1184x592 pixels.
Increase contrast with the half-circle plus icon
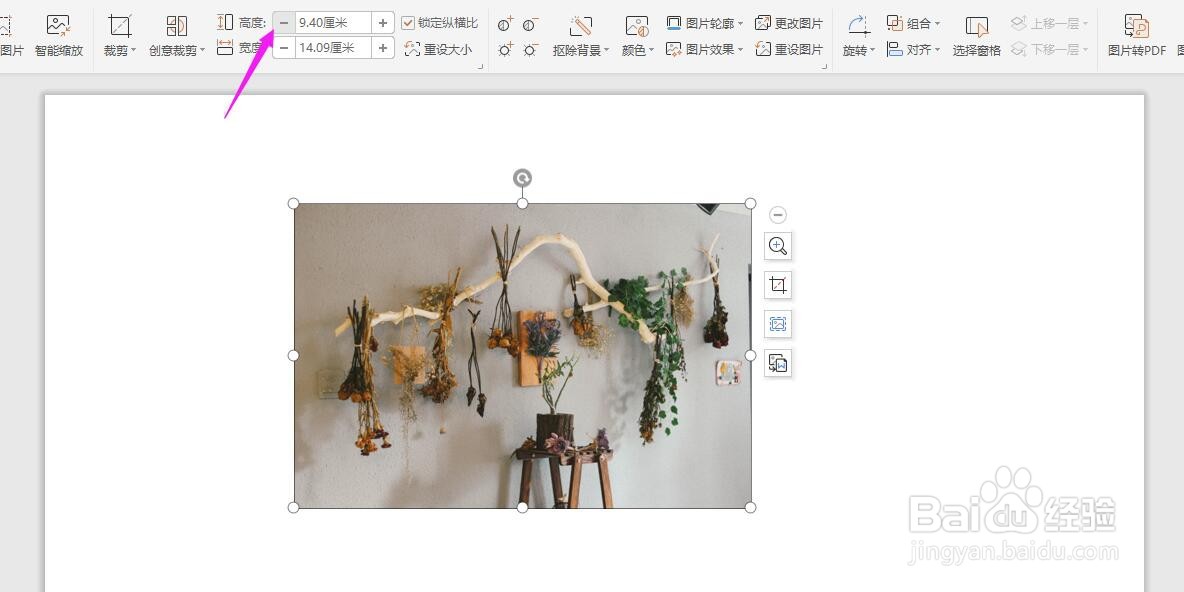tap(506, 24)
